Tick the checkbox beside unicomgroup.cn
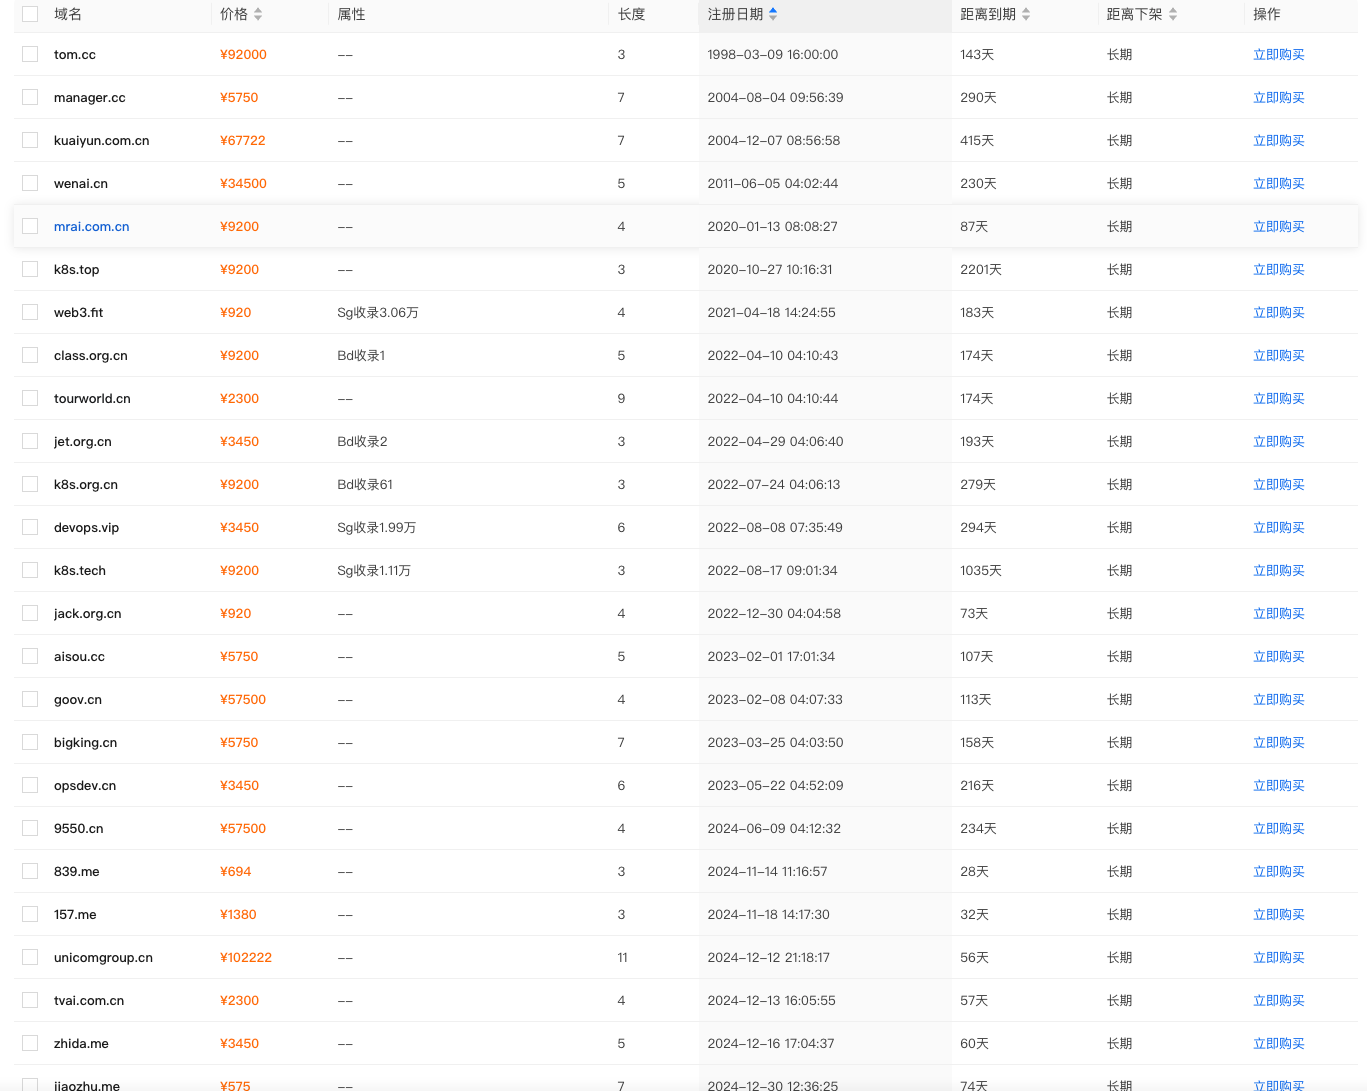The height and width of the screenshot is (1092, 1367). coord(30,958)
